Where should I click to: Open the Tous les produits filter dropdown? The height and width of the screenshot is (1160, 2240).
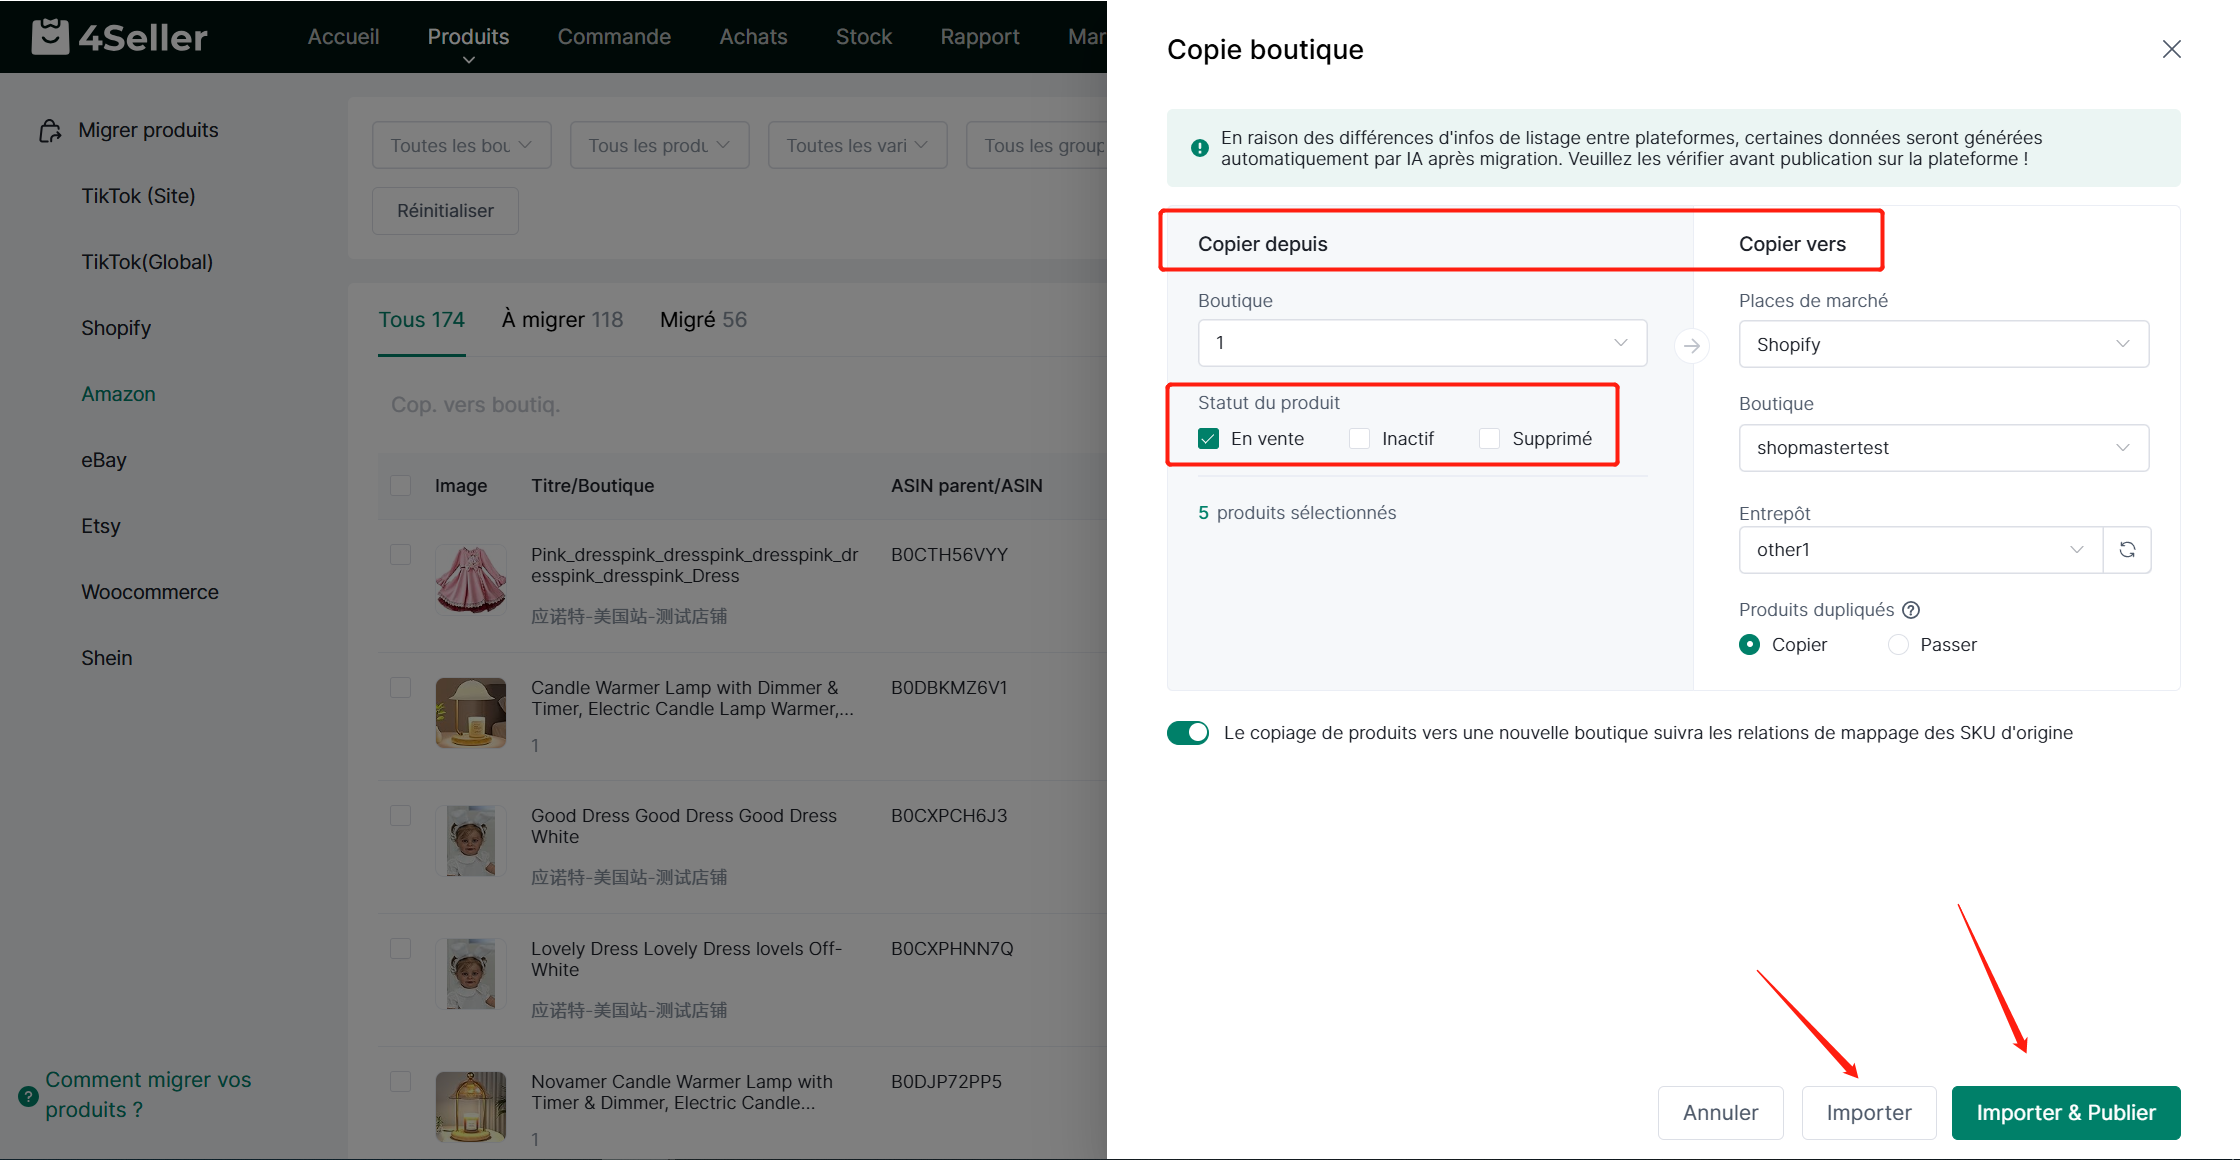coord(659,146)
